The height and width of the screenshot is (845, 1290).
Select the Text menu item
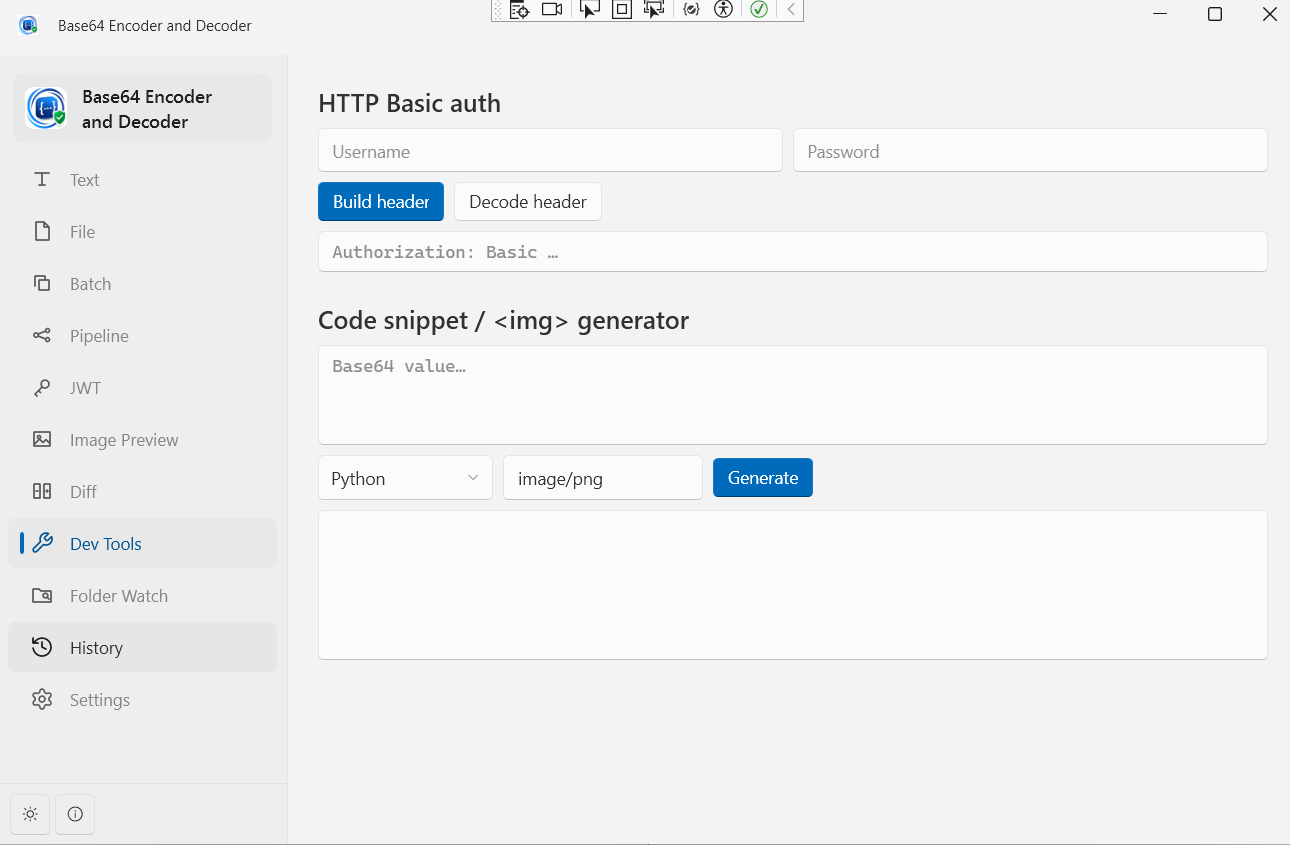[142, 180]
